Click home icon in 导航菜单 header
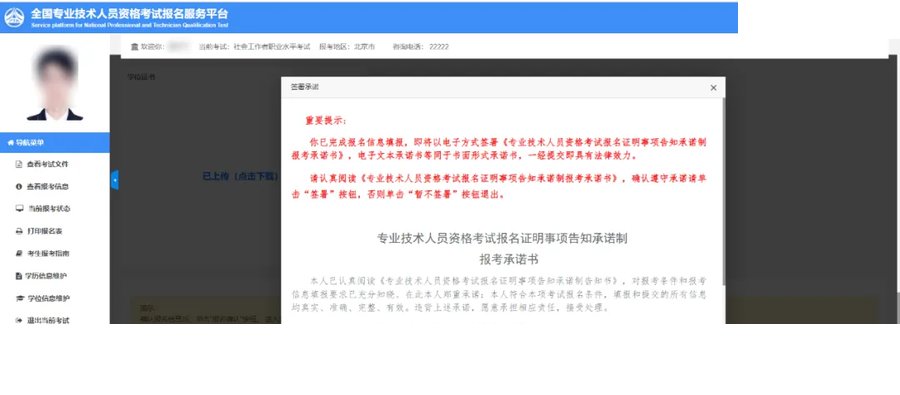The image size is (900, 395). pos(10,142)
